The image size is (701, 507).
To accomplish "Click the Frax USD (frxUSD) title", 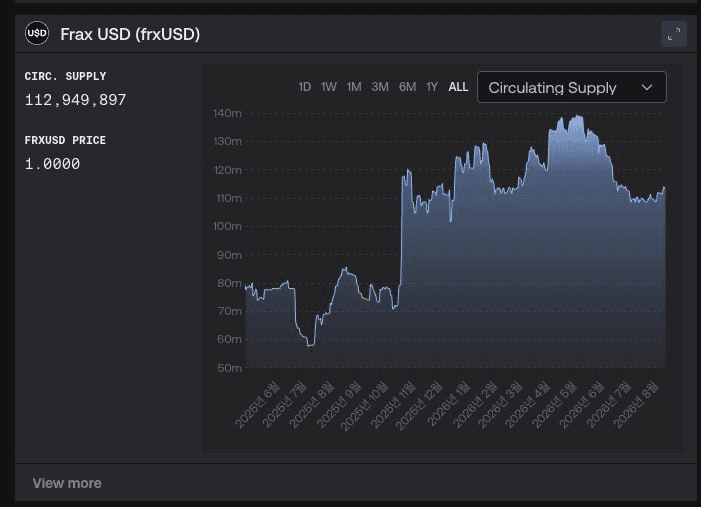I will click(x=130, y=34).
